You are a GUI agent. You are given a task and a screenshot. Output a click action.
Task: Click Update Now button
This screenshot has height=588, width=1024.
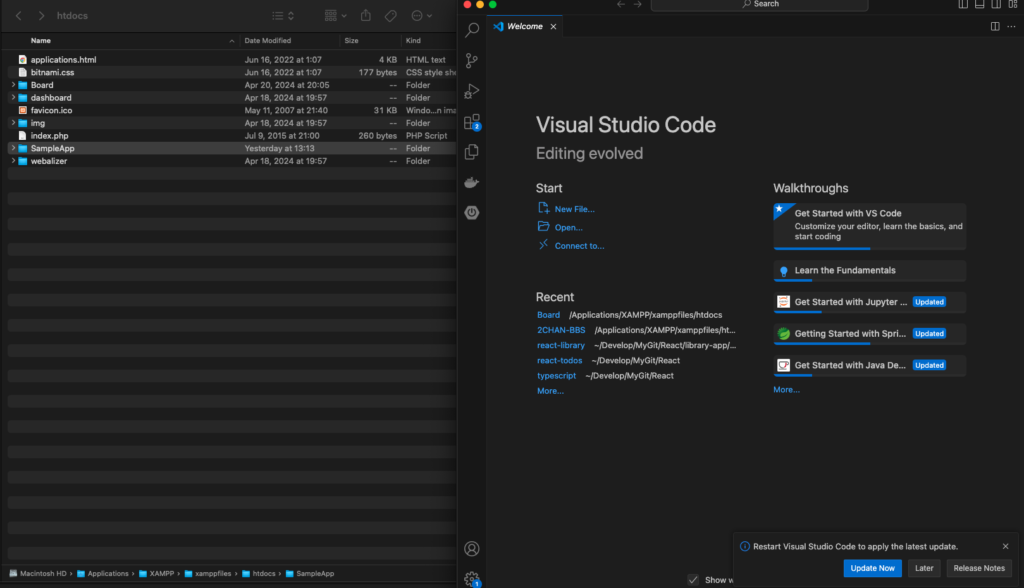(872, 568)
